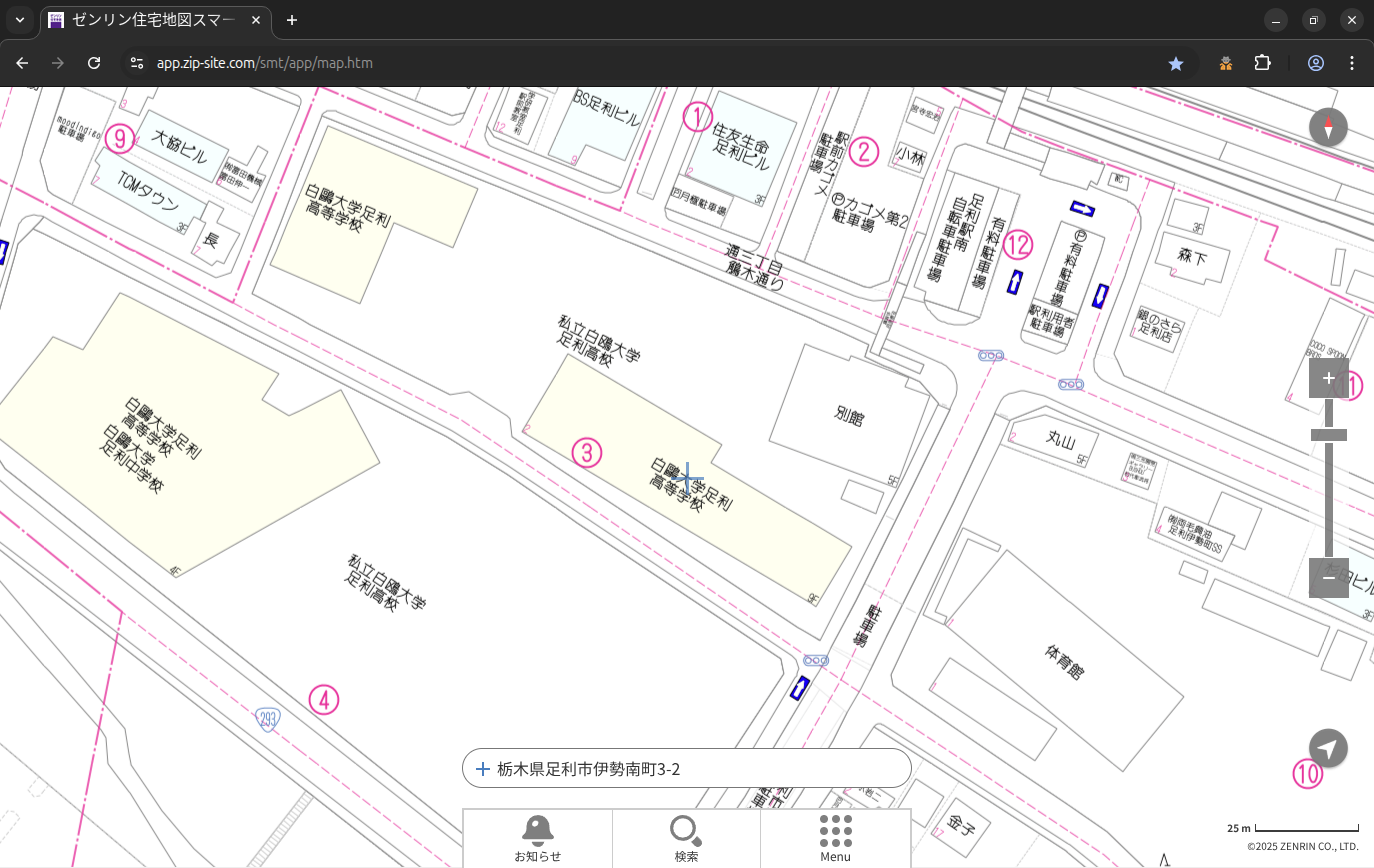1374x868 pixels.
Task: Go to current location arrow button
Action: tap(1328, 748)
